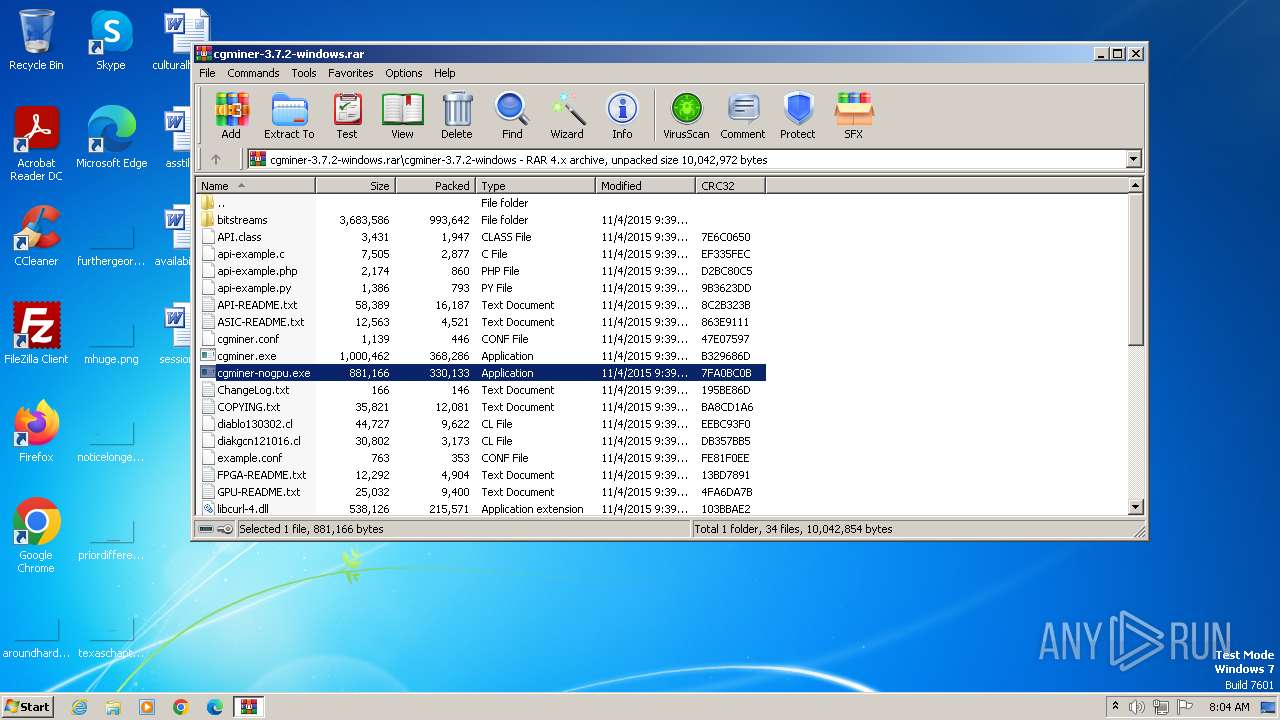Sort by the Modified column header
The height and width of the screenshot is (720, 1280).
point(646,186)
